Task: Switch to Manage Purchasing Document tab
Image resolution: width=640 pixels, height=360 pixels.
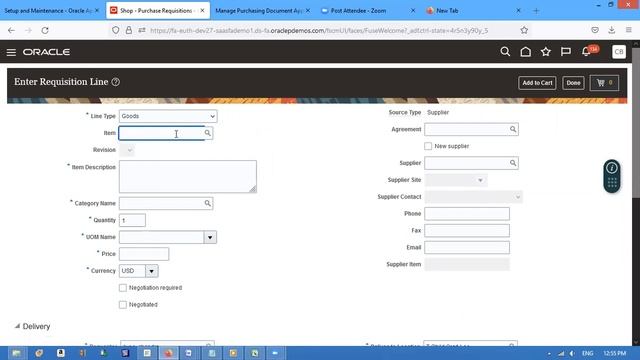Action: (259, 11)
